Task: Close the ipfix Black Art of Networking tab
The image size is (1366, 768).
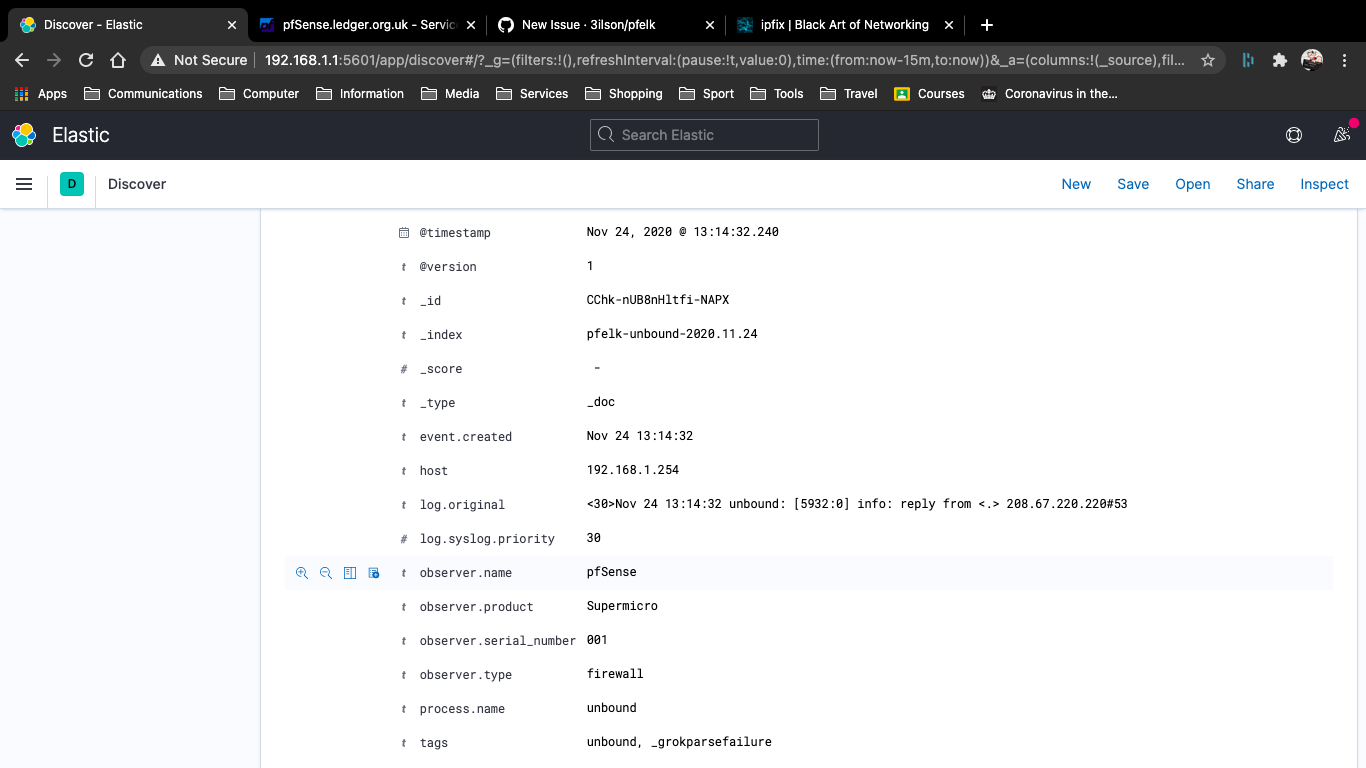Action: coord(949,25)
